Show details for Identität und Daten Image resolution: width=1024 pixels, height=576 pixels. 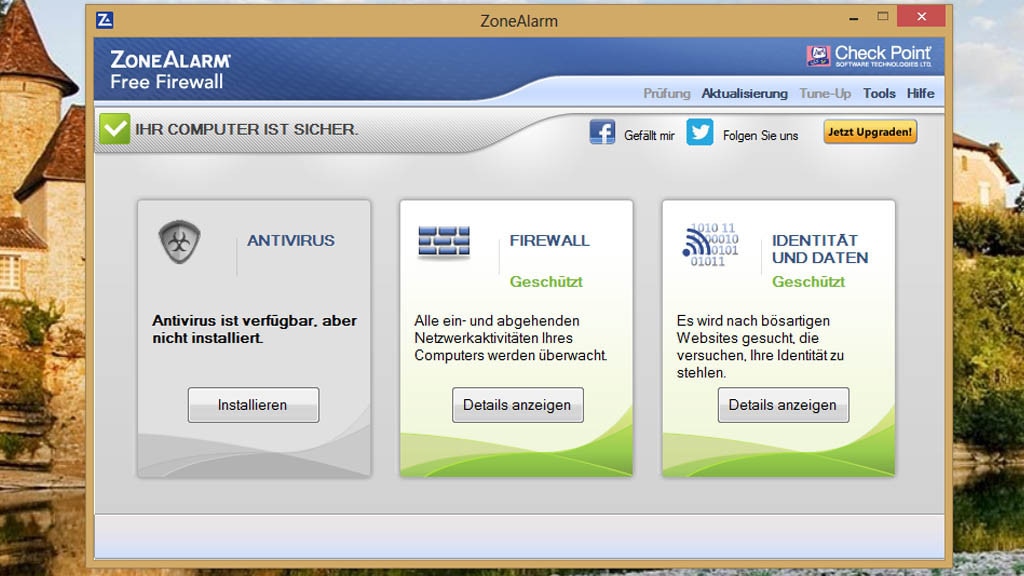click(x=782, y=405)
